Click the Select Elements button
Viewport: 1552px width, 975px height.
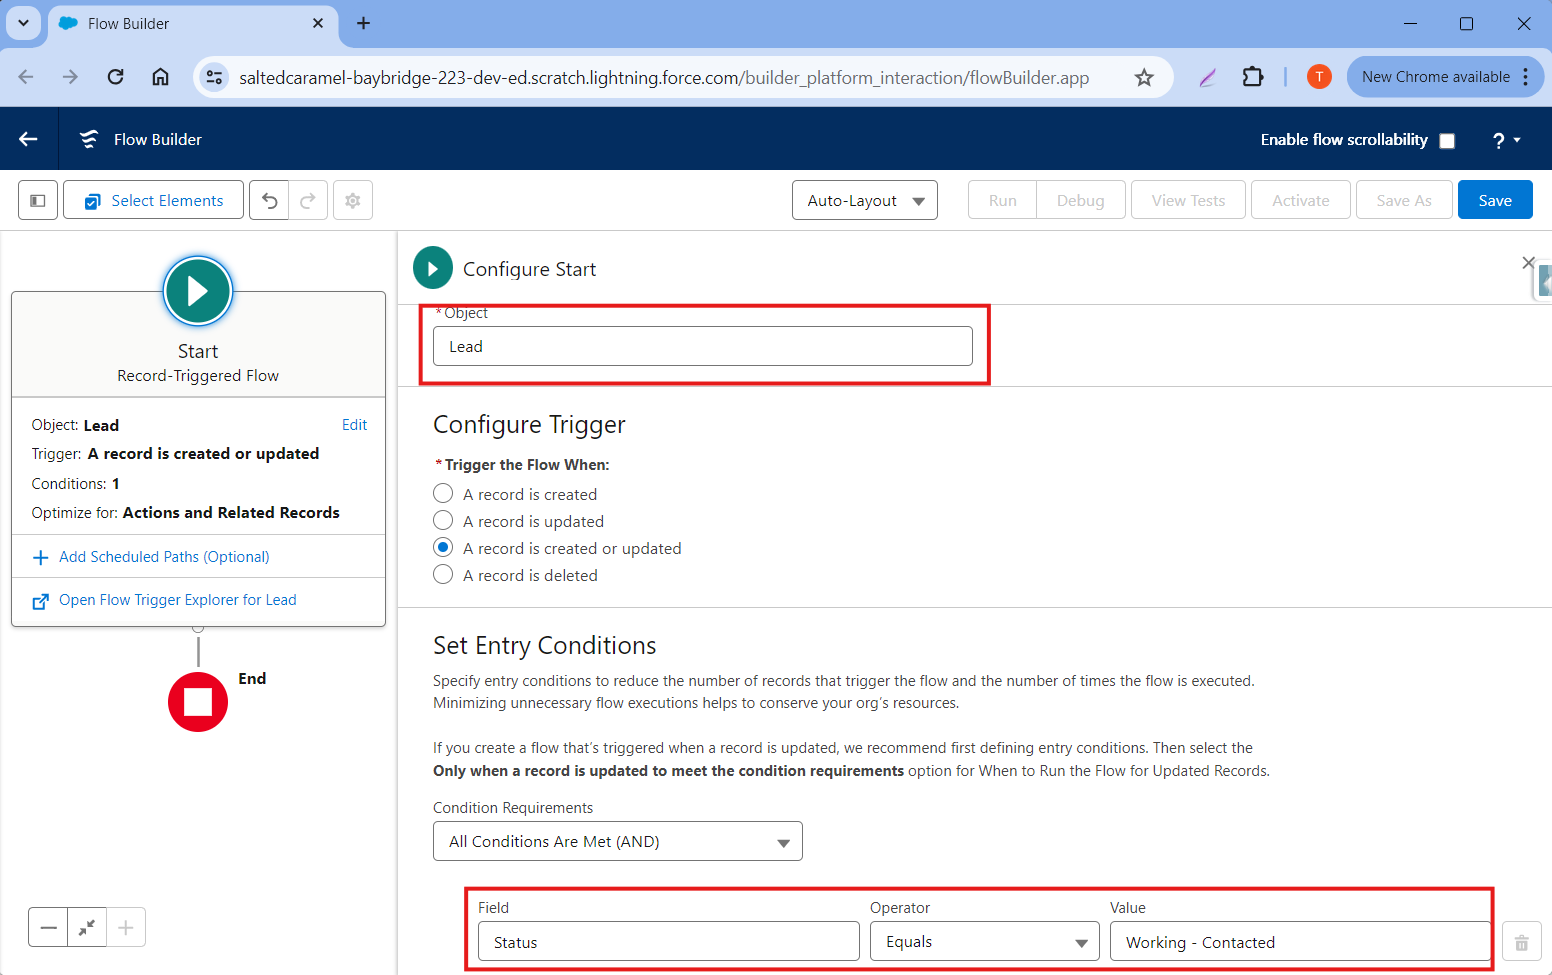153,200
